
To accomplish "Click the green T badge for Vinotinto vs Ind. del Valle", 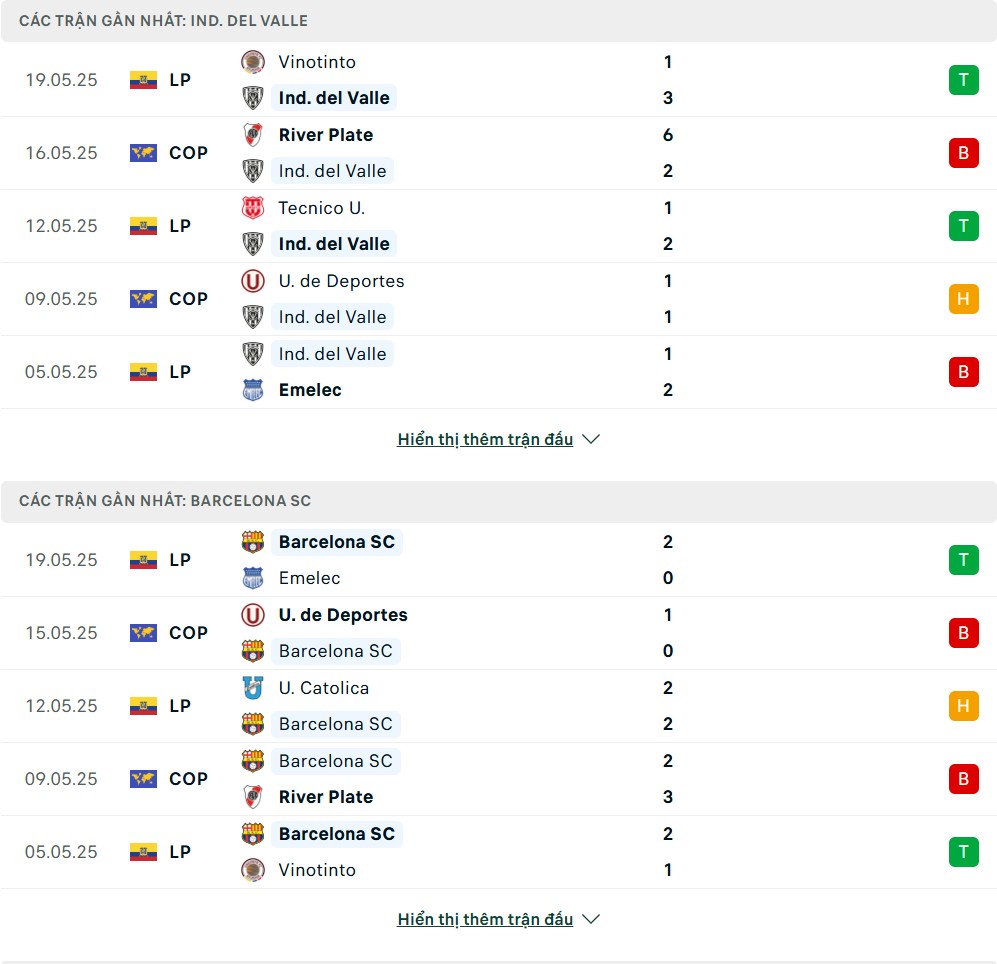I will (x=963, y=80).
